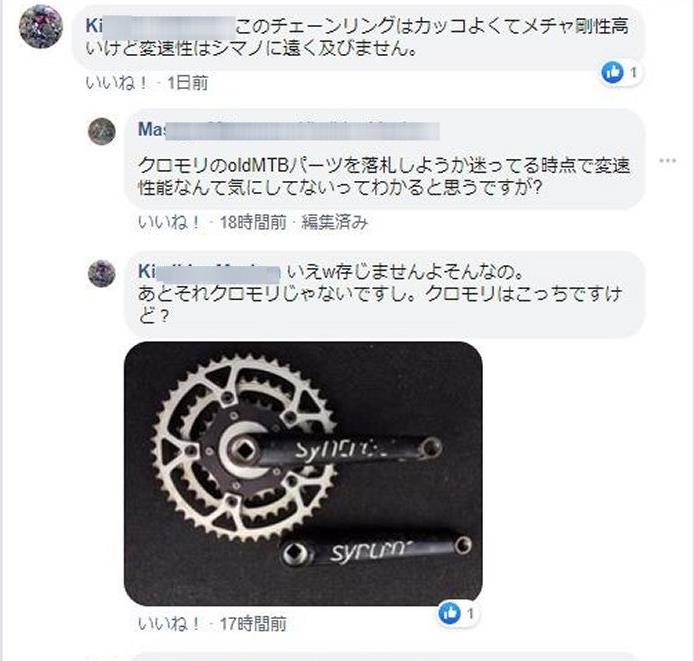Click the thumbs-up reaction badge below the crankset photo
This screenshot has width=694, height=661.
point(449,613)
